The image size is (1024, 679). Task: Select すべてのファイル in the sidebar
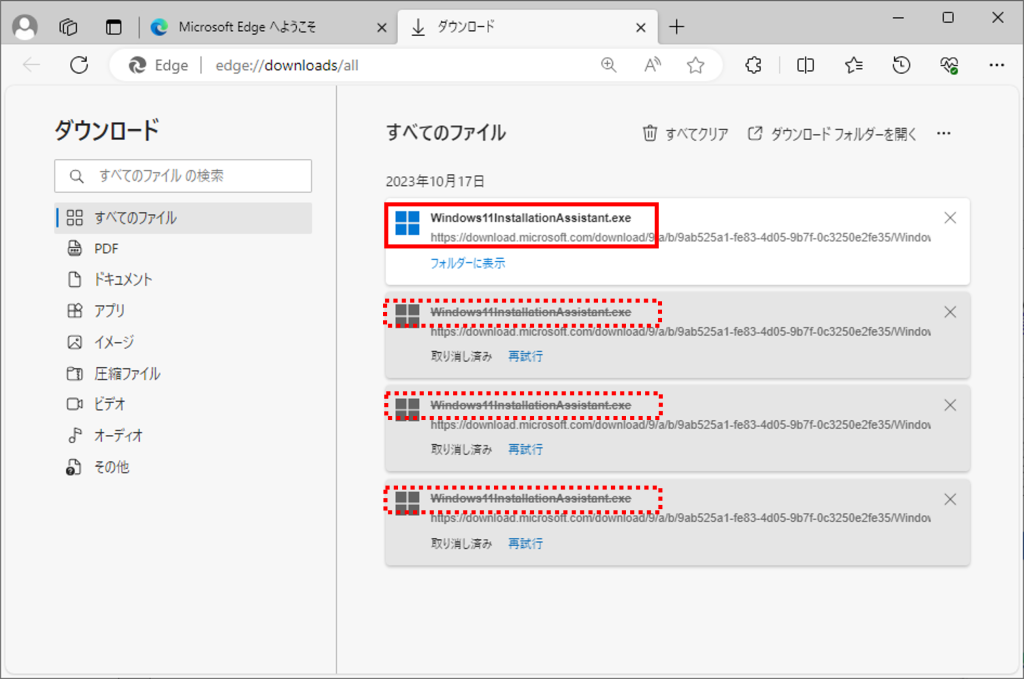pyautogui.click(x=184, y=217)
